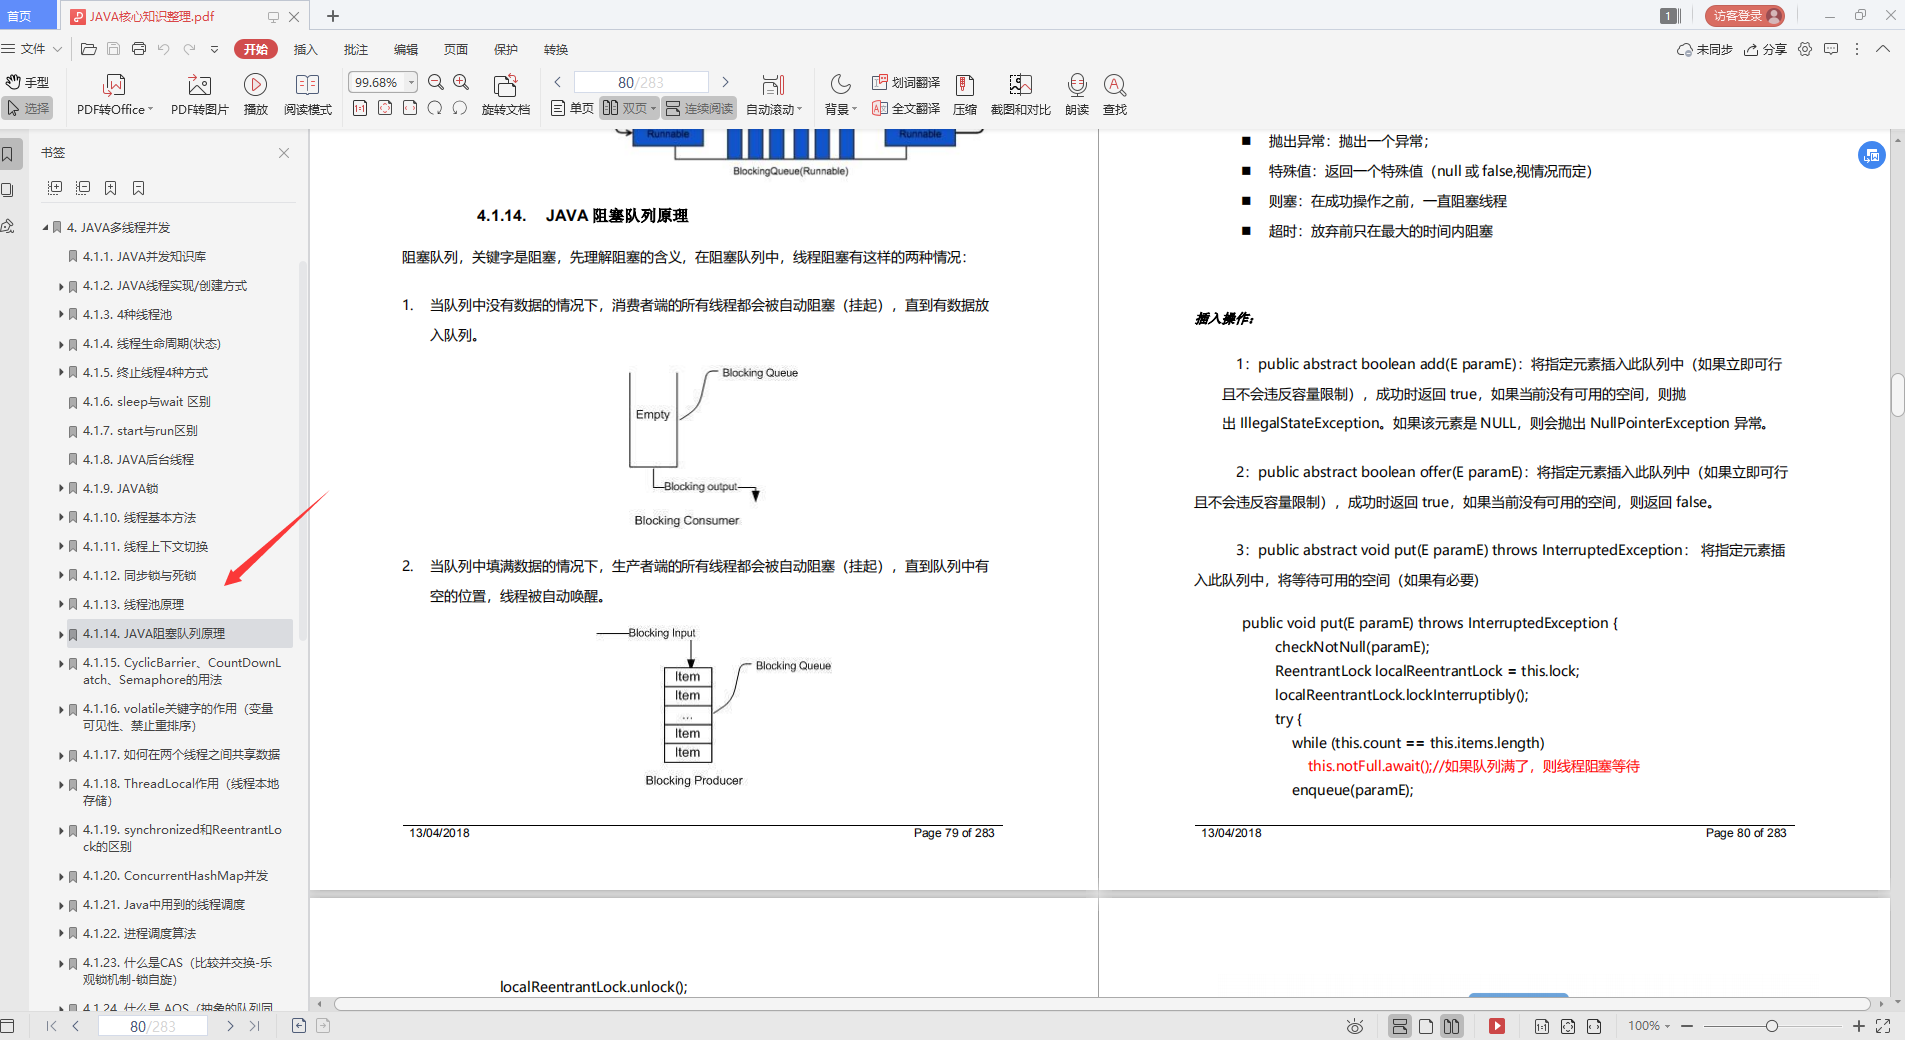This screenshot has width=1905, height=1040.
Task: Select the Hand tool (手型)
Action: (28, 82)
